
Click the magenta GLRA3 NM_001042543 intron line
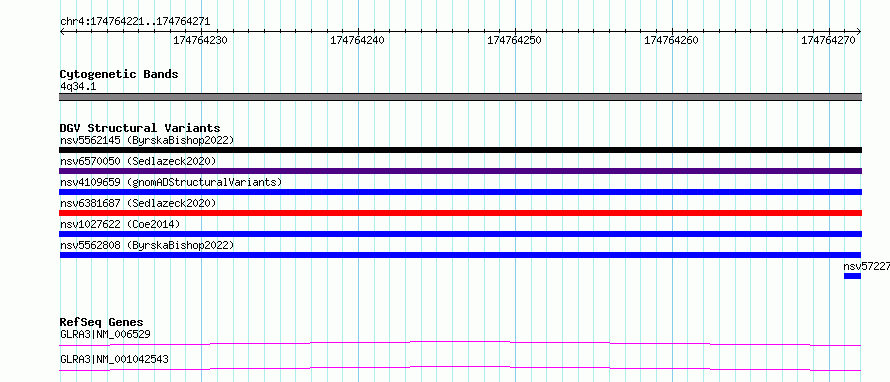tap(460, 369)
